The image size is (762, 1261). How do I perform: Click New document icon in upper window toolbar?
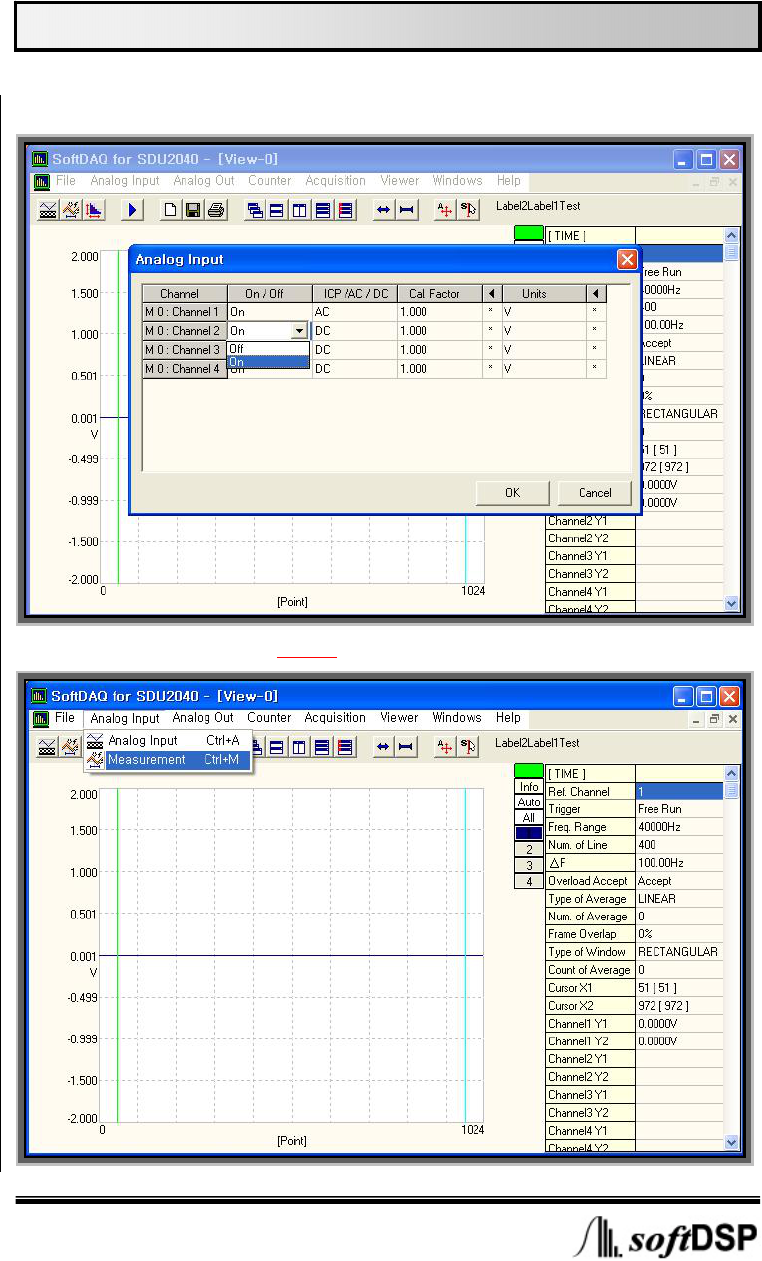coord(171,209)
